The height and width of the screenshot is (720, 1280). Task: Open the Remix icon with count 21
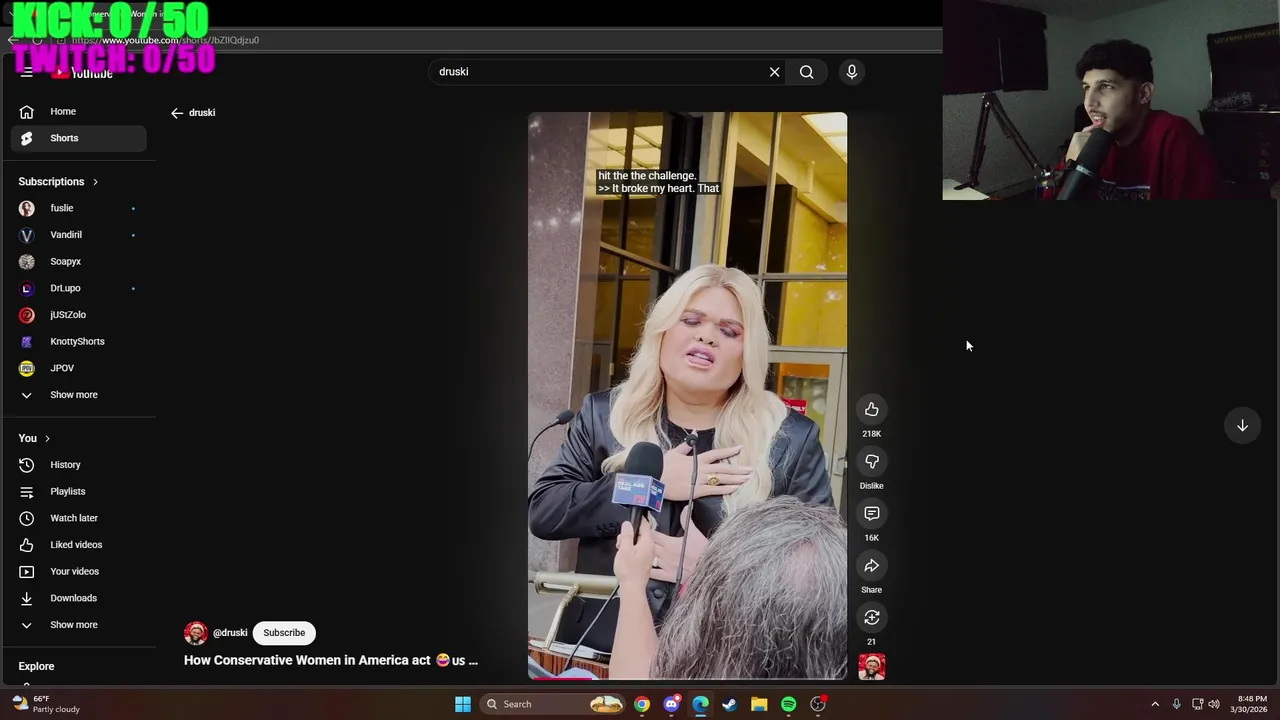point(871,617)
